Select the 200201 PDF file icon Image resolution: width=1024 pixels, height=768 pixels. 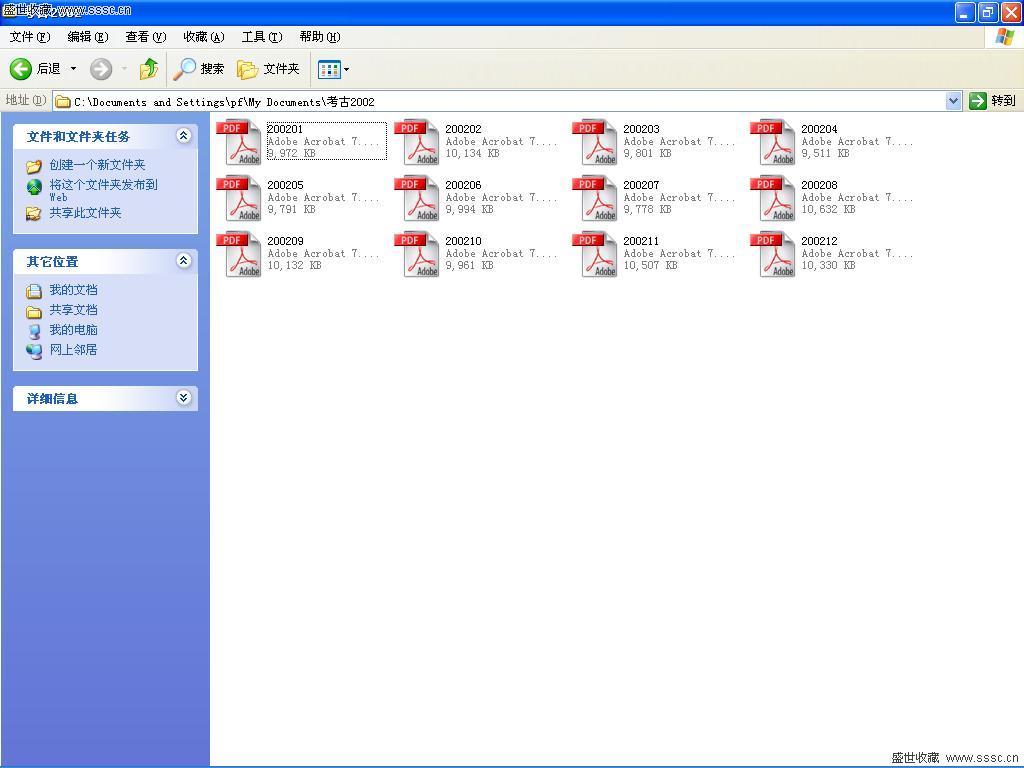pyautogui.click(x=243, y=142)
